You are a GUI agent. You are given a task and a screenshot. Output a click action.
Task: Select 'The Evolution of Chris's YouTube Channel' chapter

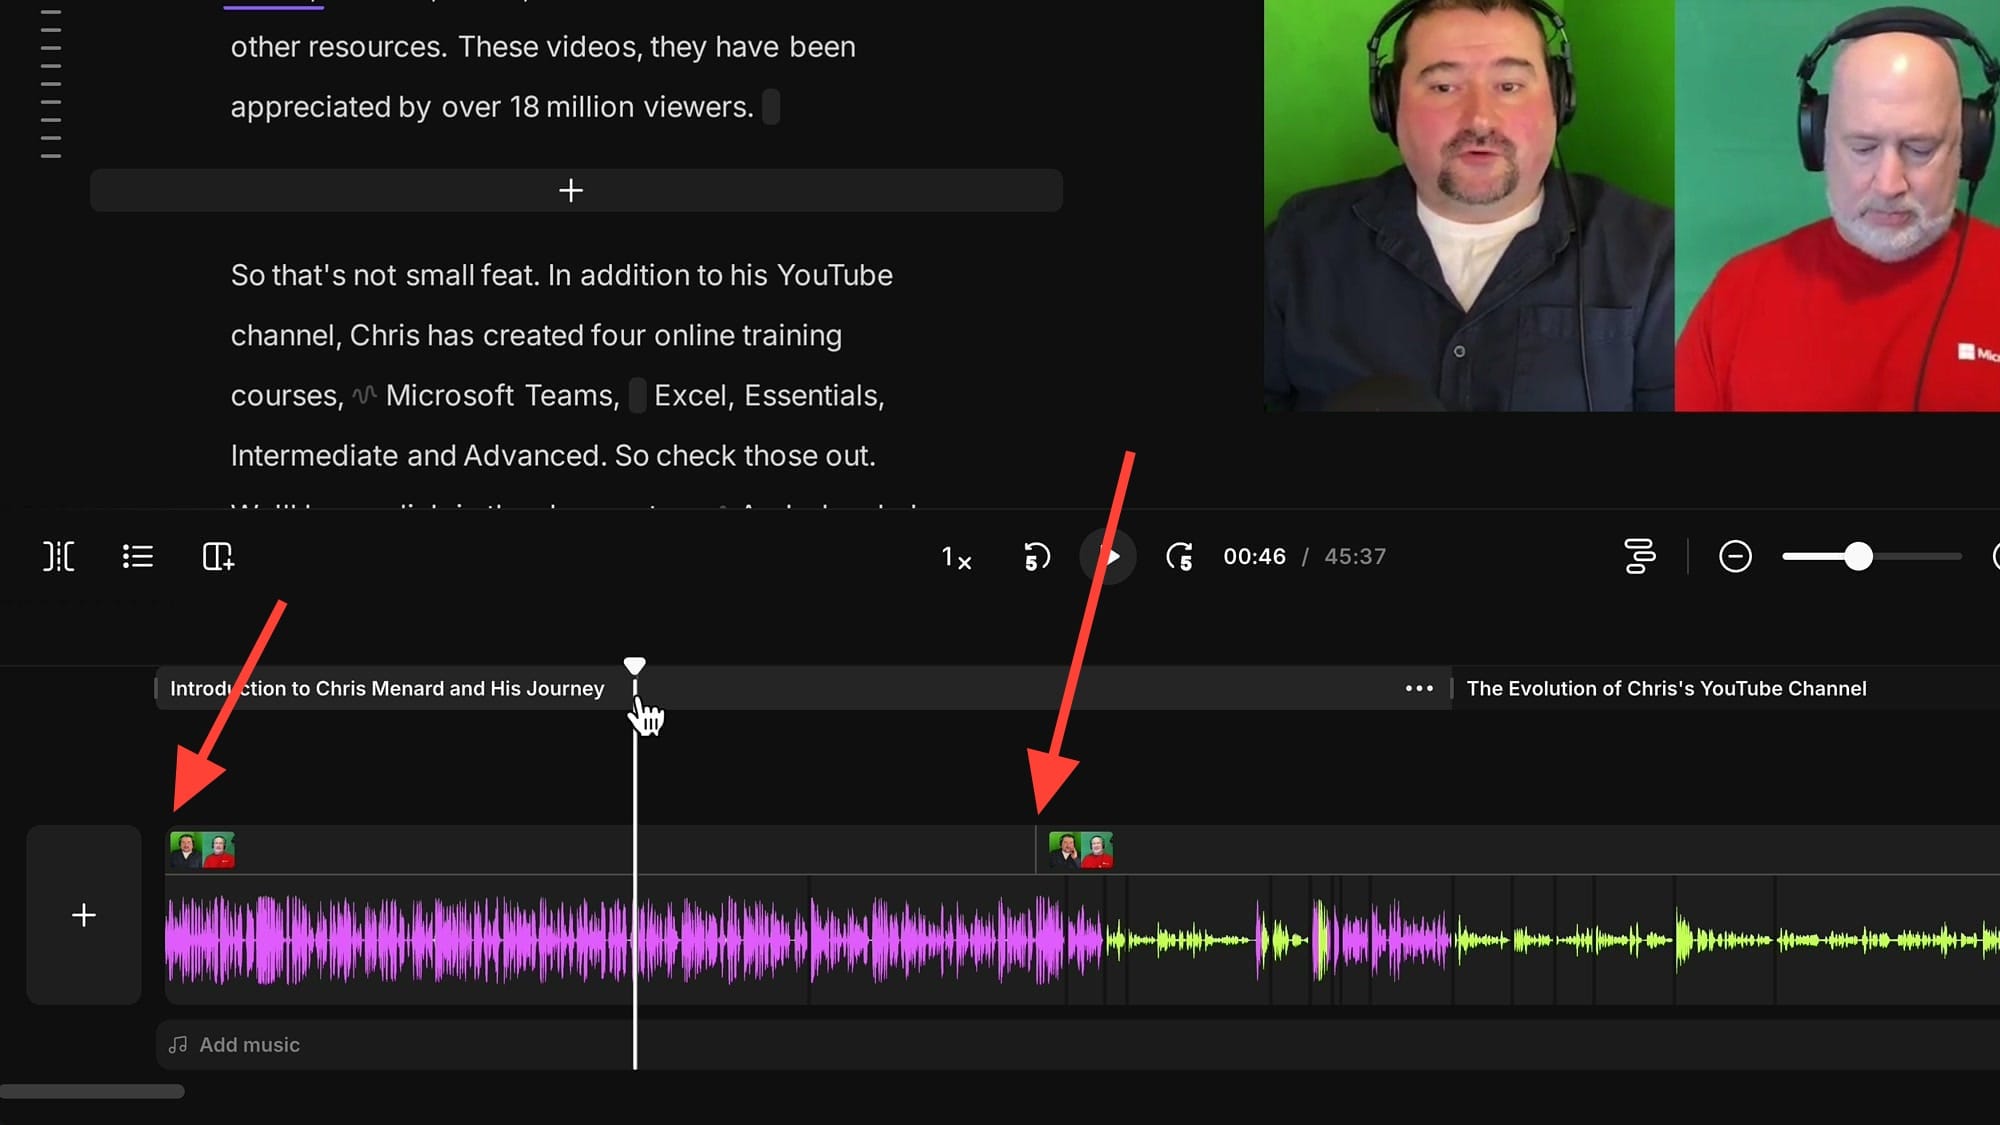click(x=1666, y=688)
